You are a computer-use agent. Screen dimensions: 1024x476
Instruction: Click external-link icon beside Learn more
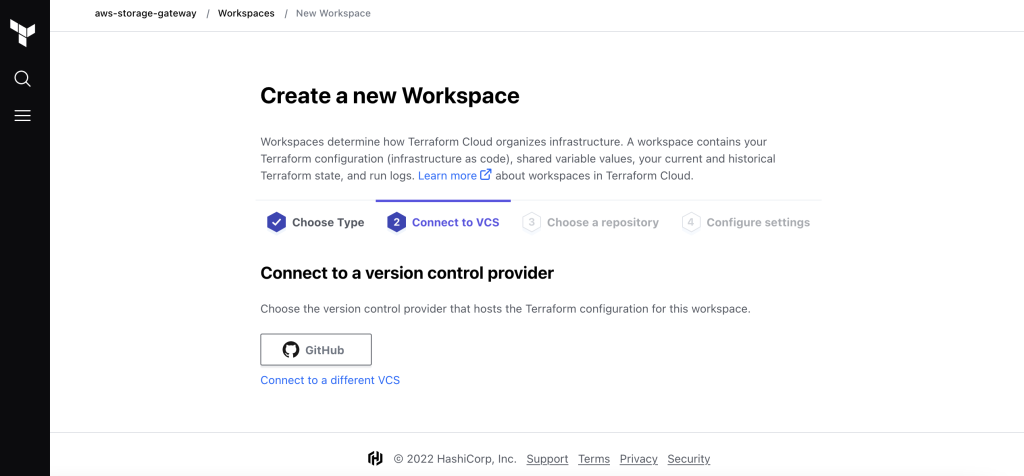[485, 175]
